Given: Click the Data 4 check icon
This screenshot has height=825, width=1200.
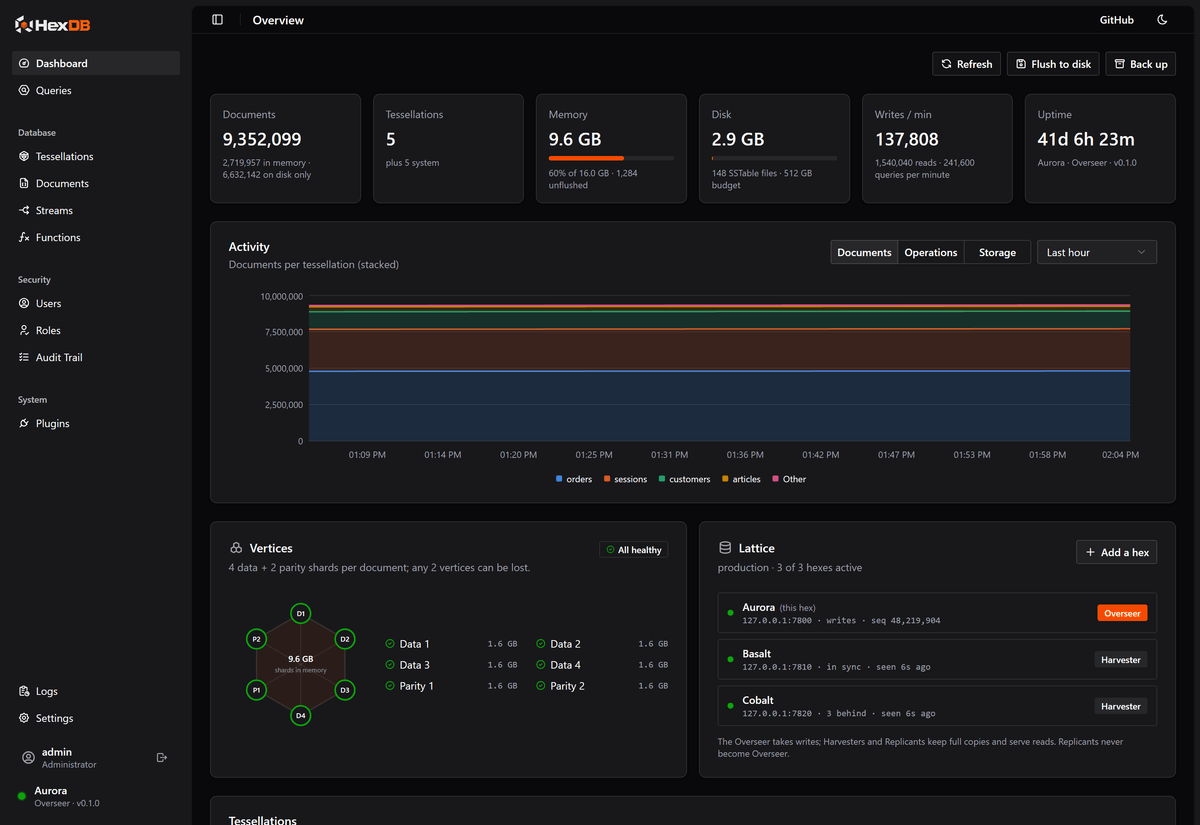Looking at the screenshot, I should pyautogui.click(x=541, y=665).
